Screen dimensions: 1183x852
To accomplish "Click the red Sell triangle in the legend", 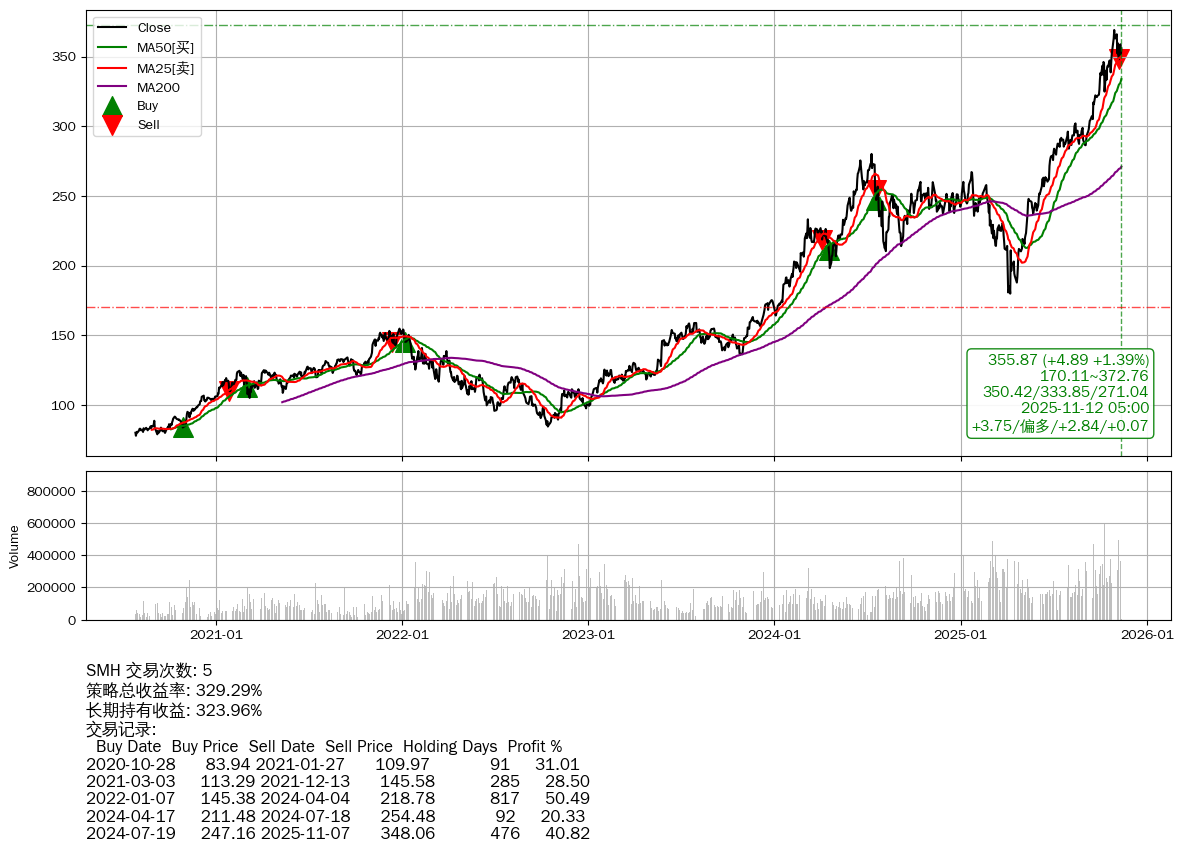I will pos(113,125).
